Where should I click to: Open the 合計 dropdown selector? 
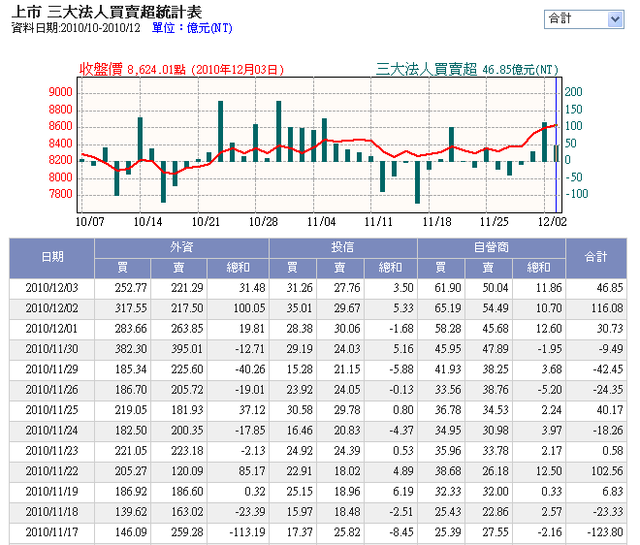584,19
